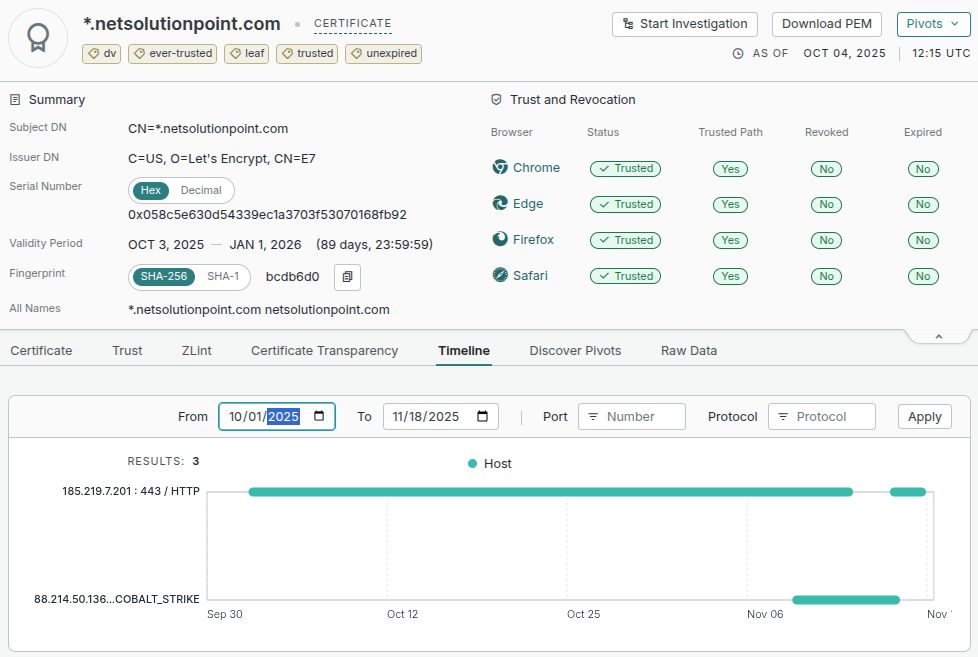
Task: Open the ZLint tab
Action: [x=196, y=351]
